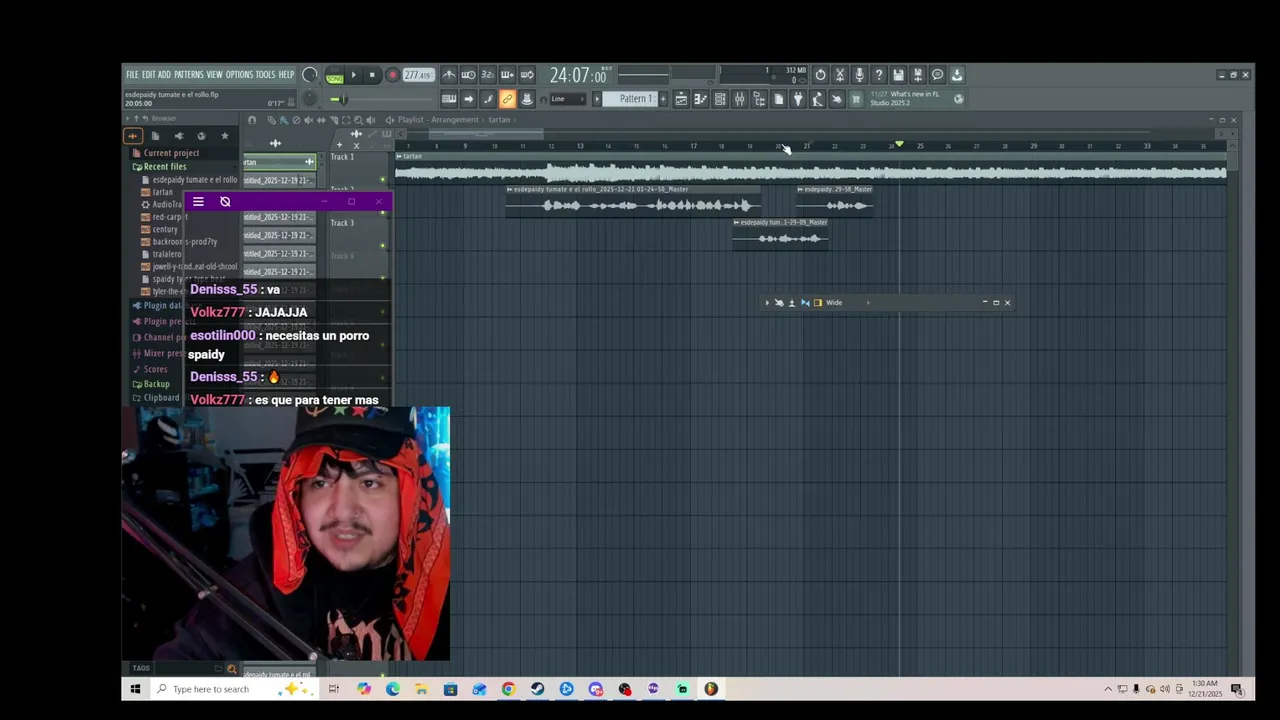The image size is (1280, 720).
Task: Open the OPTIONS menu
Action: [239, 75]
